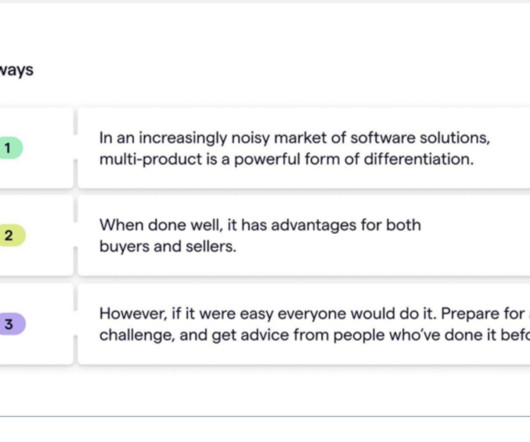
Task: Click the words 'Prepare for' in the third card
Action: (x=482, y=314)
